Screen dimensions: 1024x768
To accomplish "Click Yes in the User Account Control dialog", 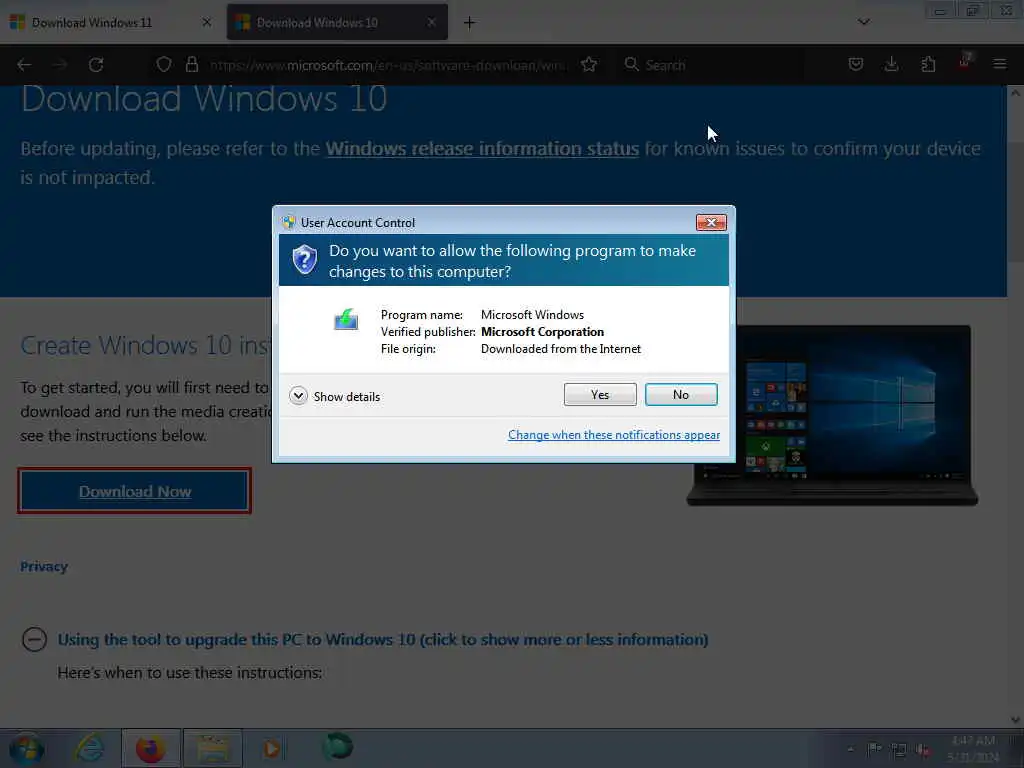I will [x=600, y=394].
